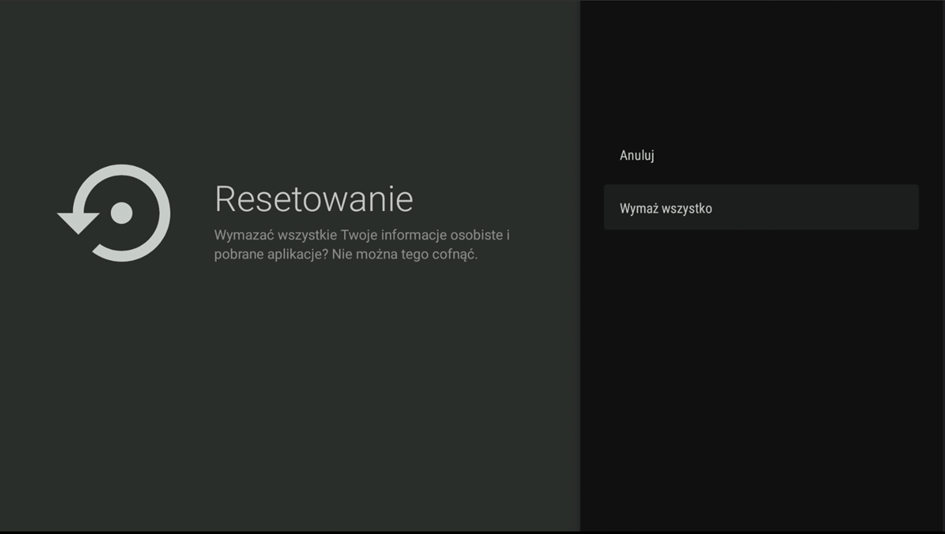The image size is (945, 534).
Task: Click the Resetowanie heading
Action: coord(313,198)
